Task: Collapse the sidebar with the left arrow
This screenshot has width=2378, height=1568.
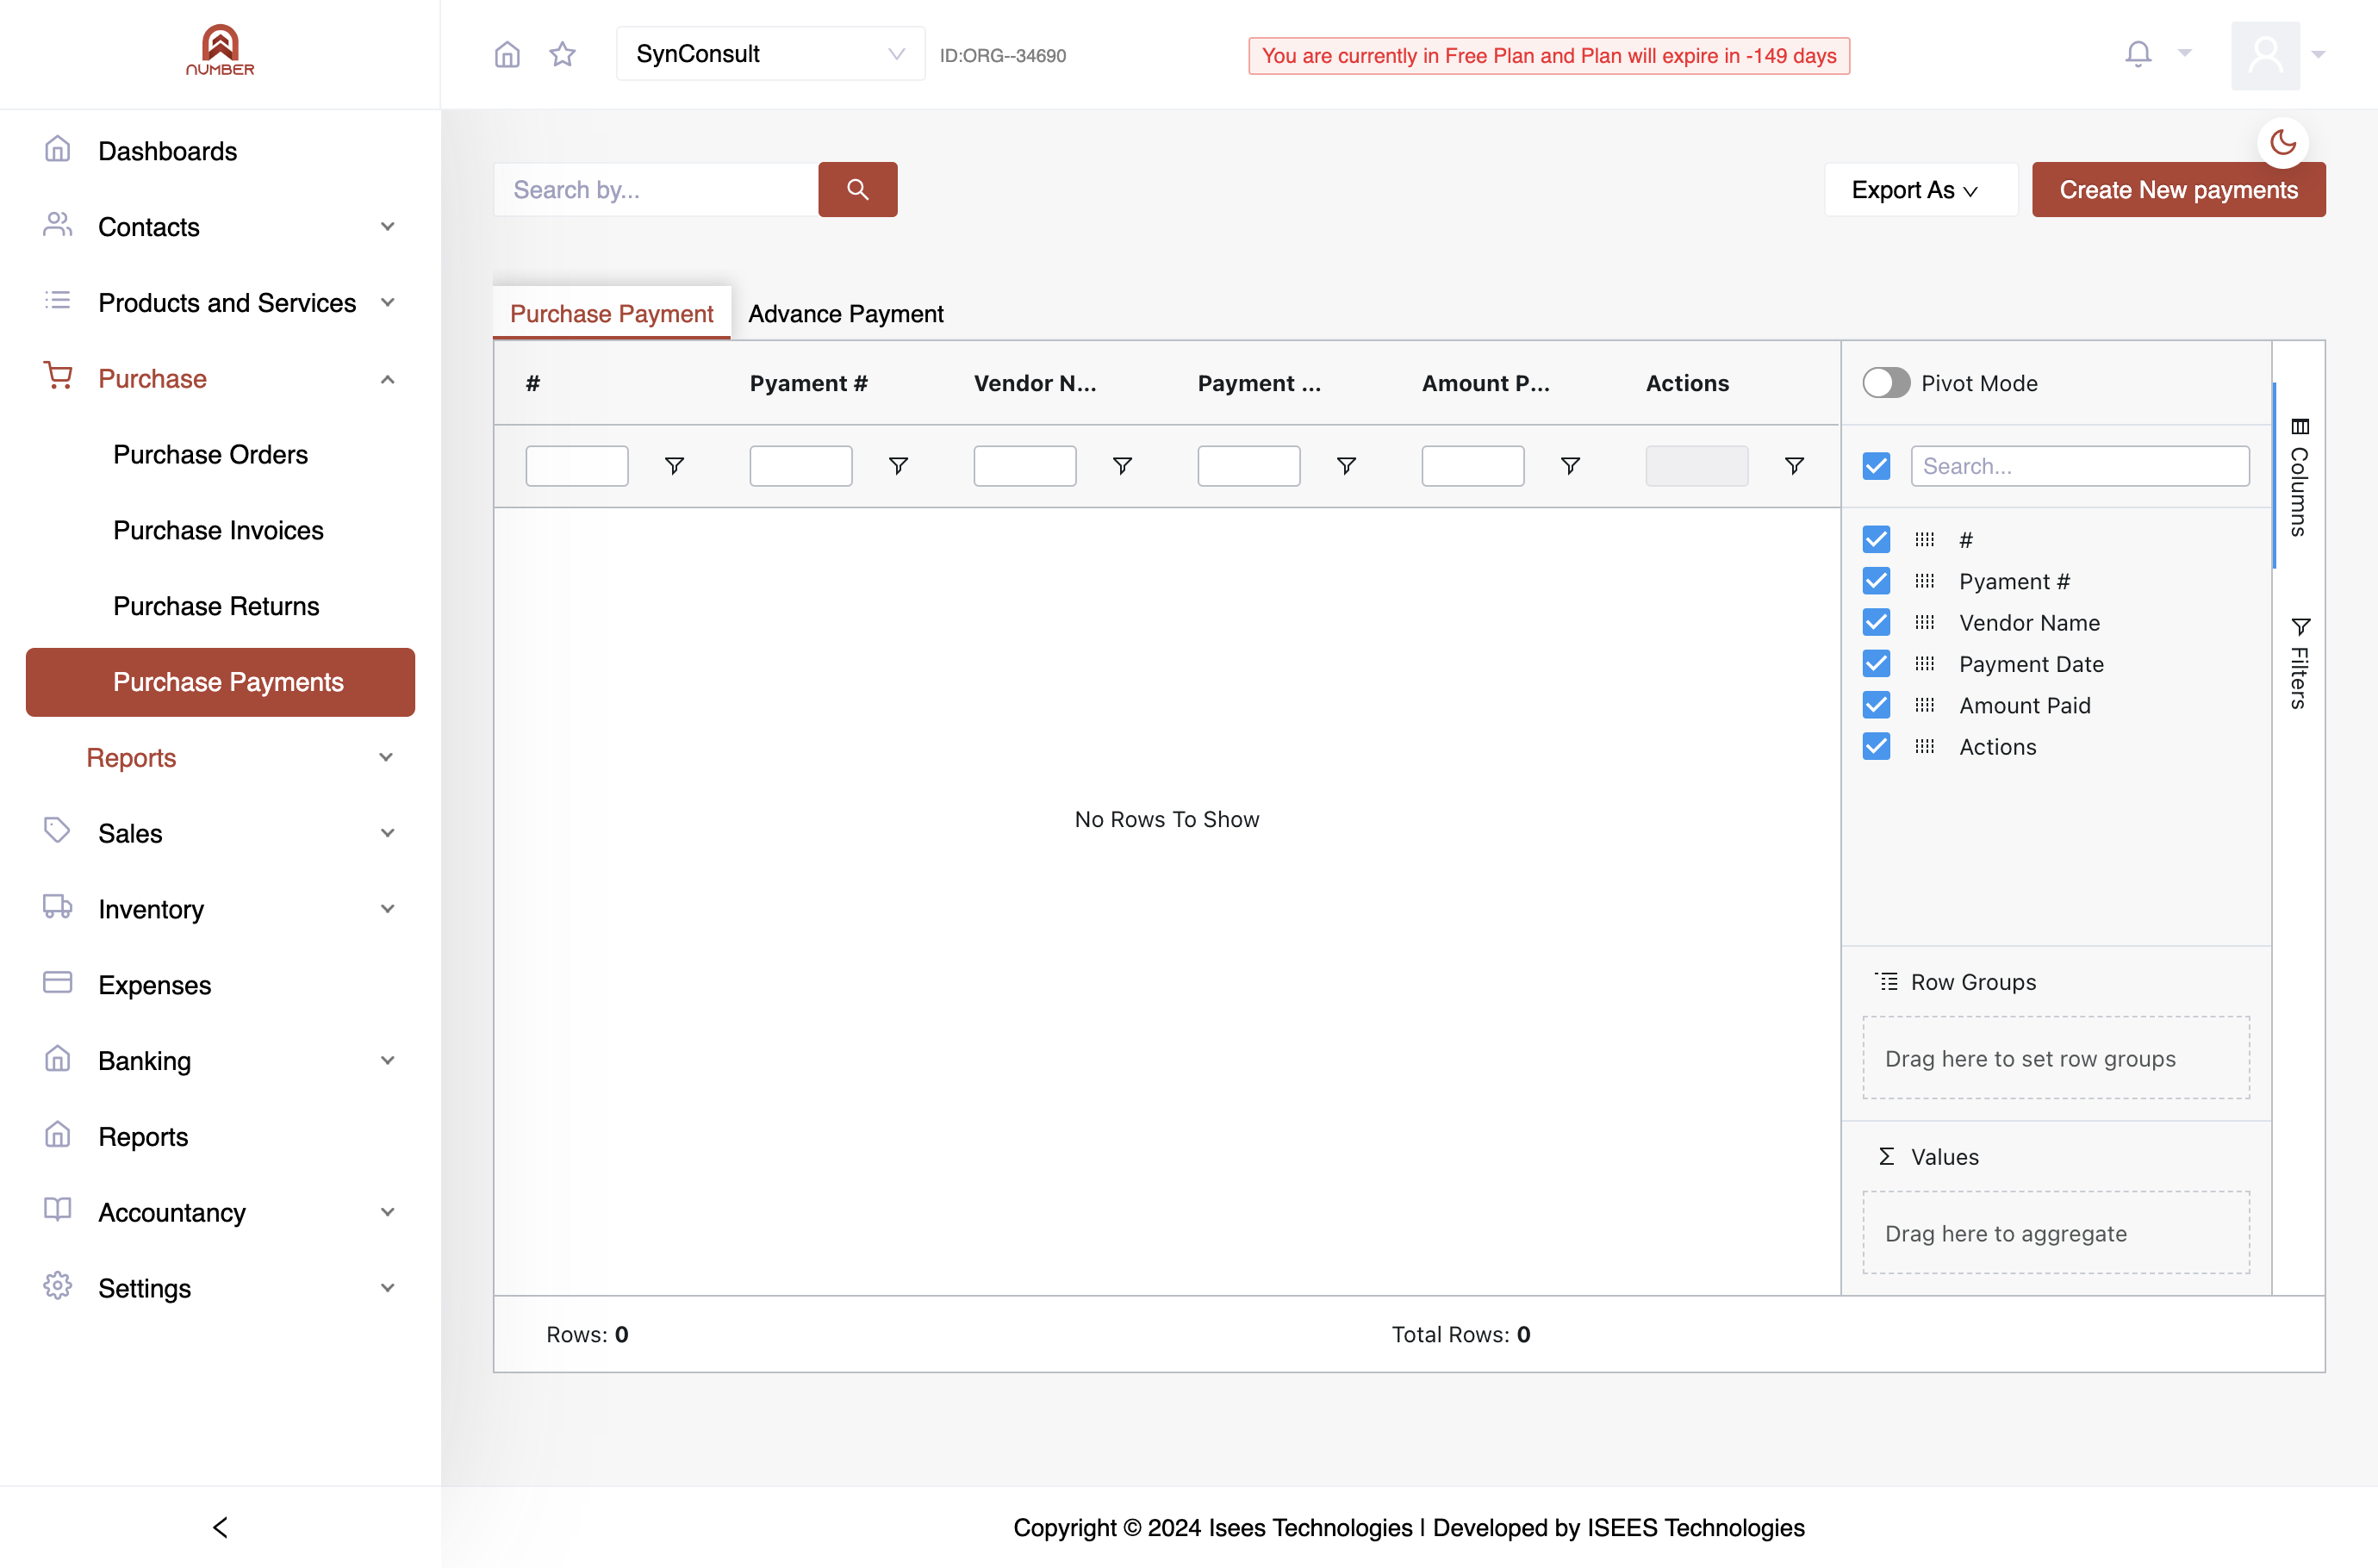Action: coord(220,1527)
